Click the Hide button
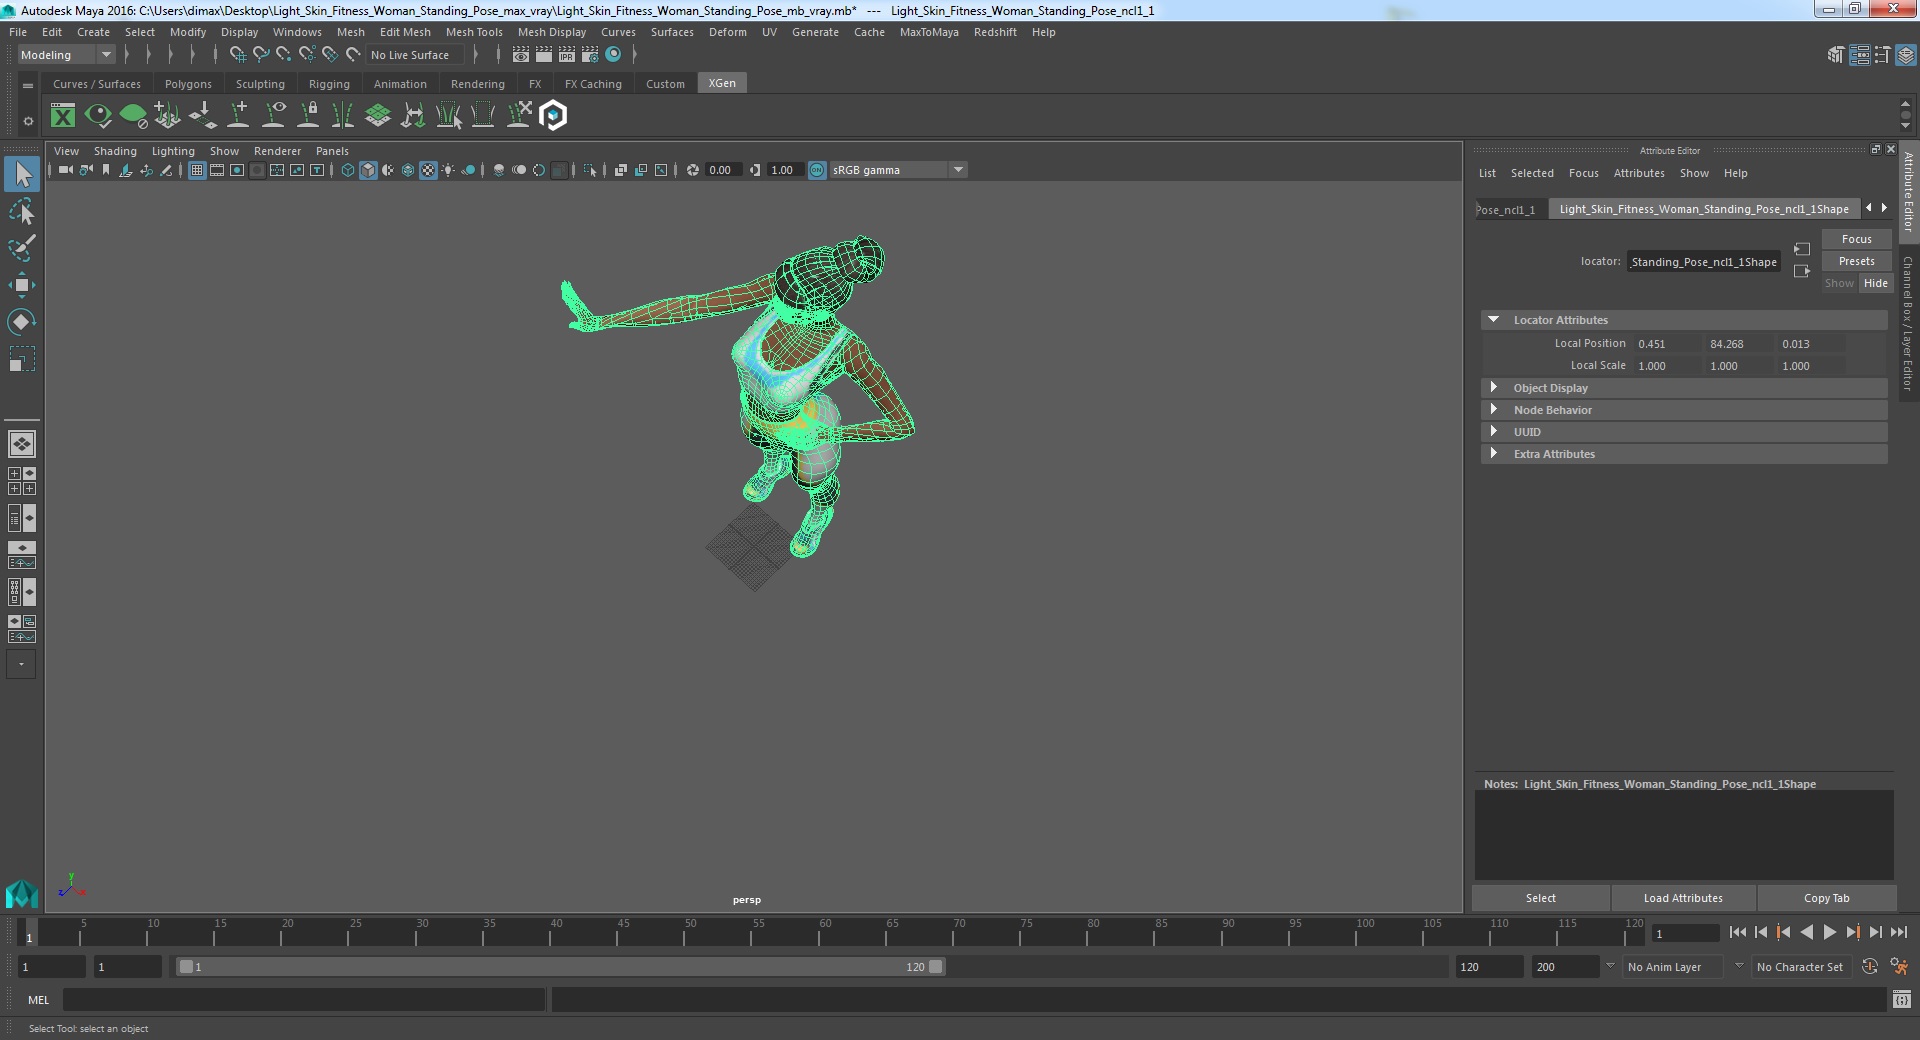This screenshot has height=1040, width=1920. 1875,283
